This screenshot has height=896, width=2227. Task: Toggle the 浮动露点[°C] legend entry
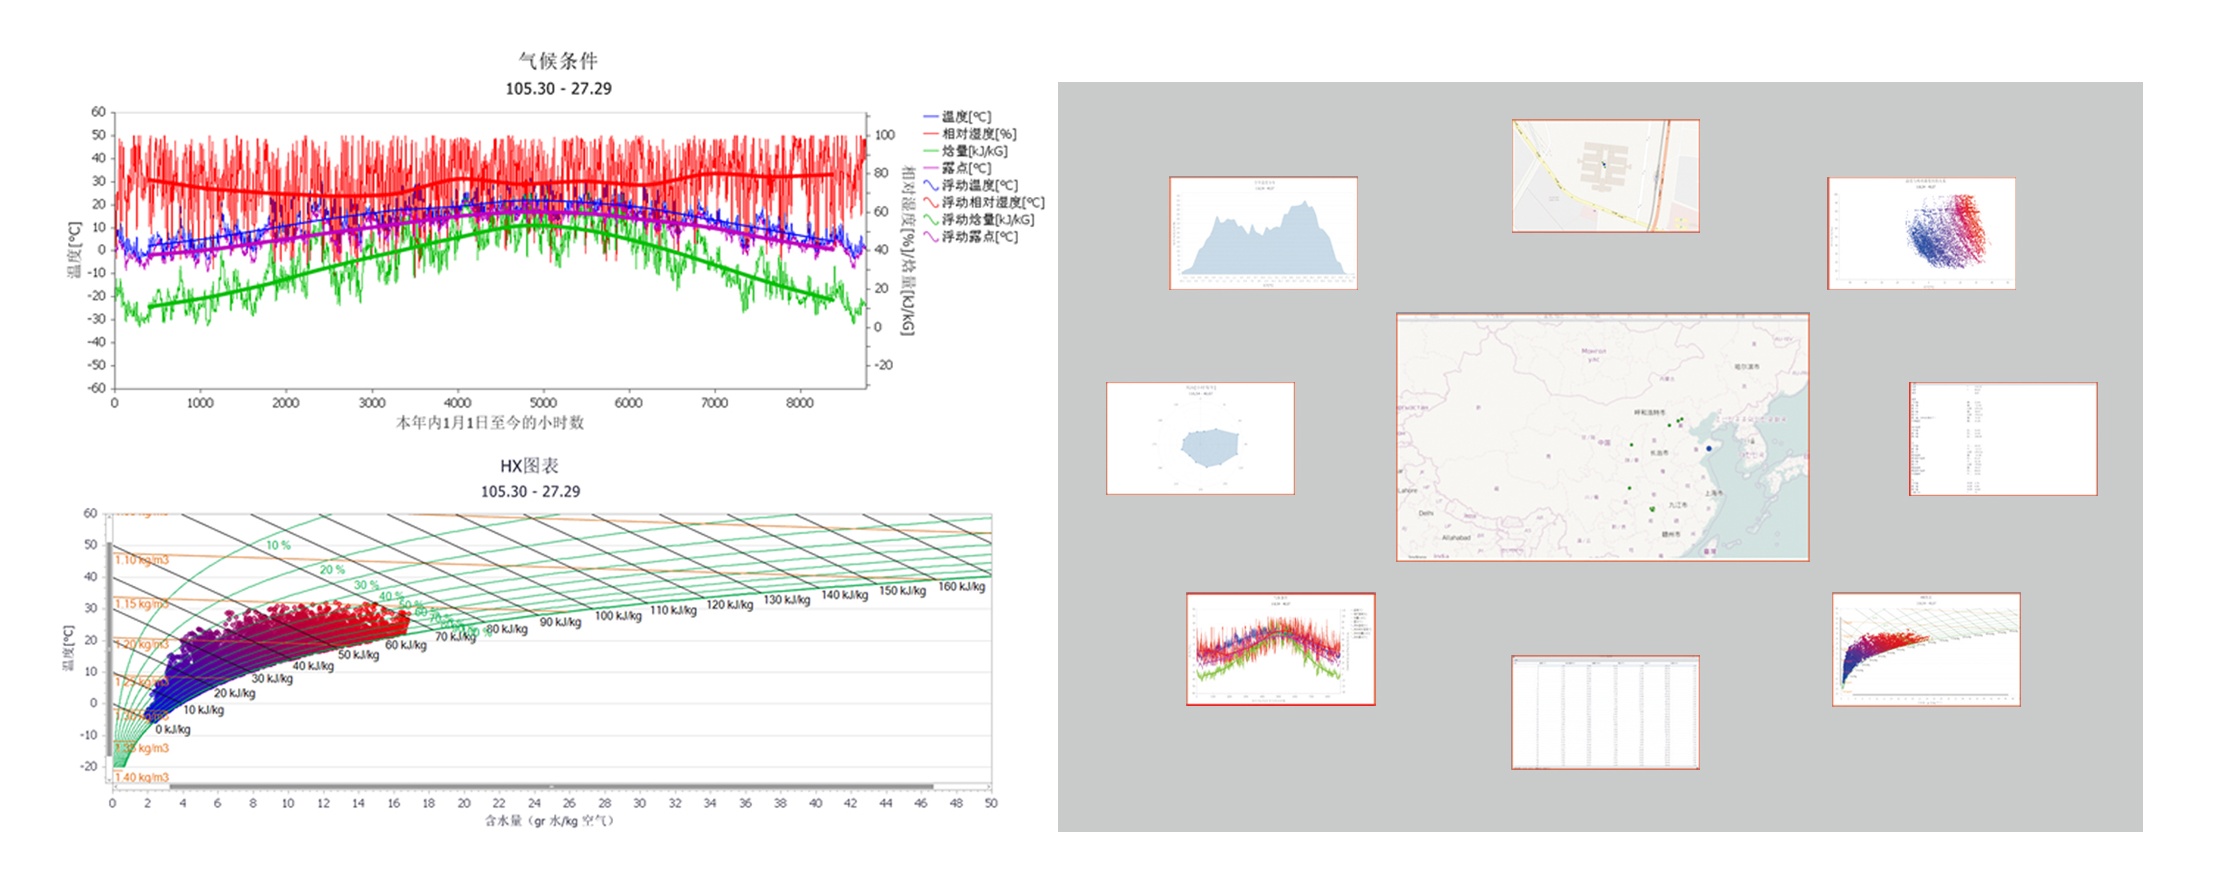click(970, 236)
